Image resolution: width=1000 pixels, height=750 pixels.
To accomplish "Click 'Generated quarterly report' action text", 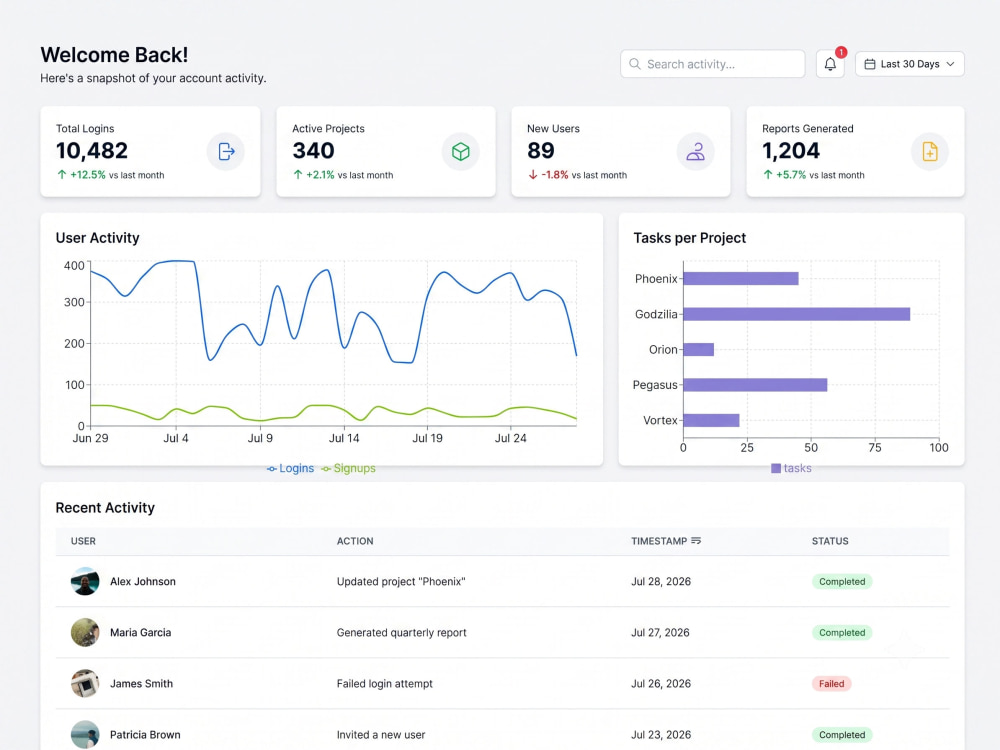I will point(401,632).
